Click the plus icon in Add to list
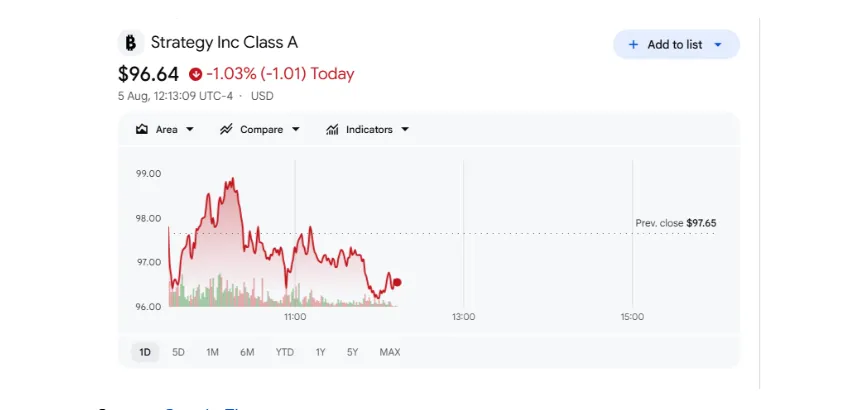Screen dimensions: 863x410 point(633,45)
